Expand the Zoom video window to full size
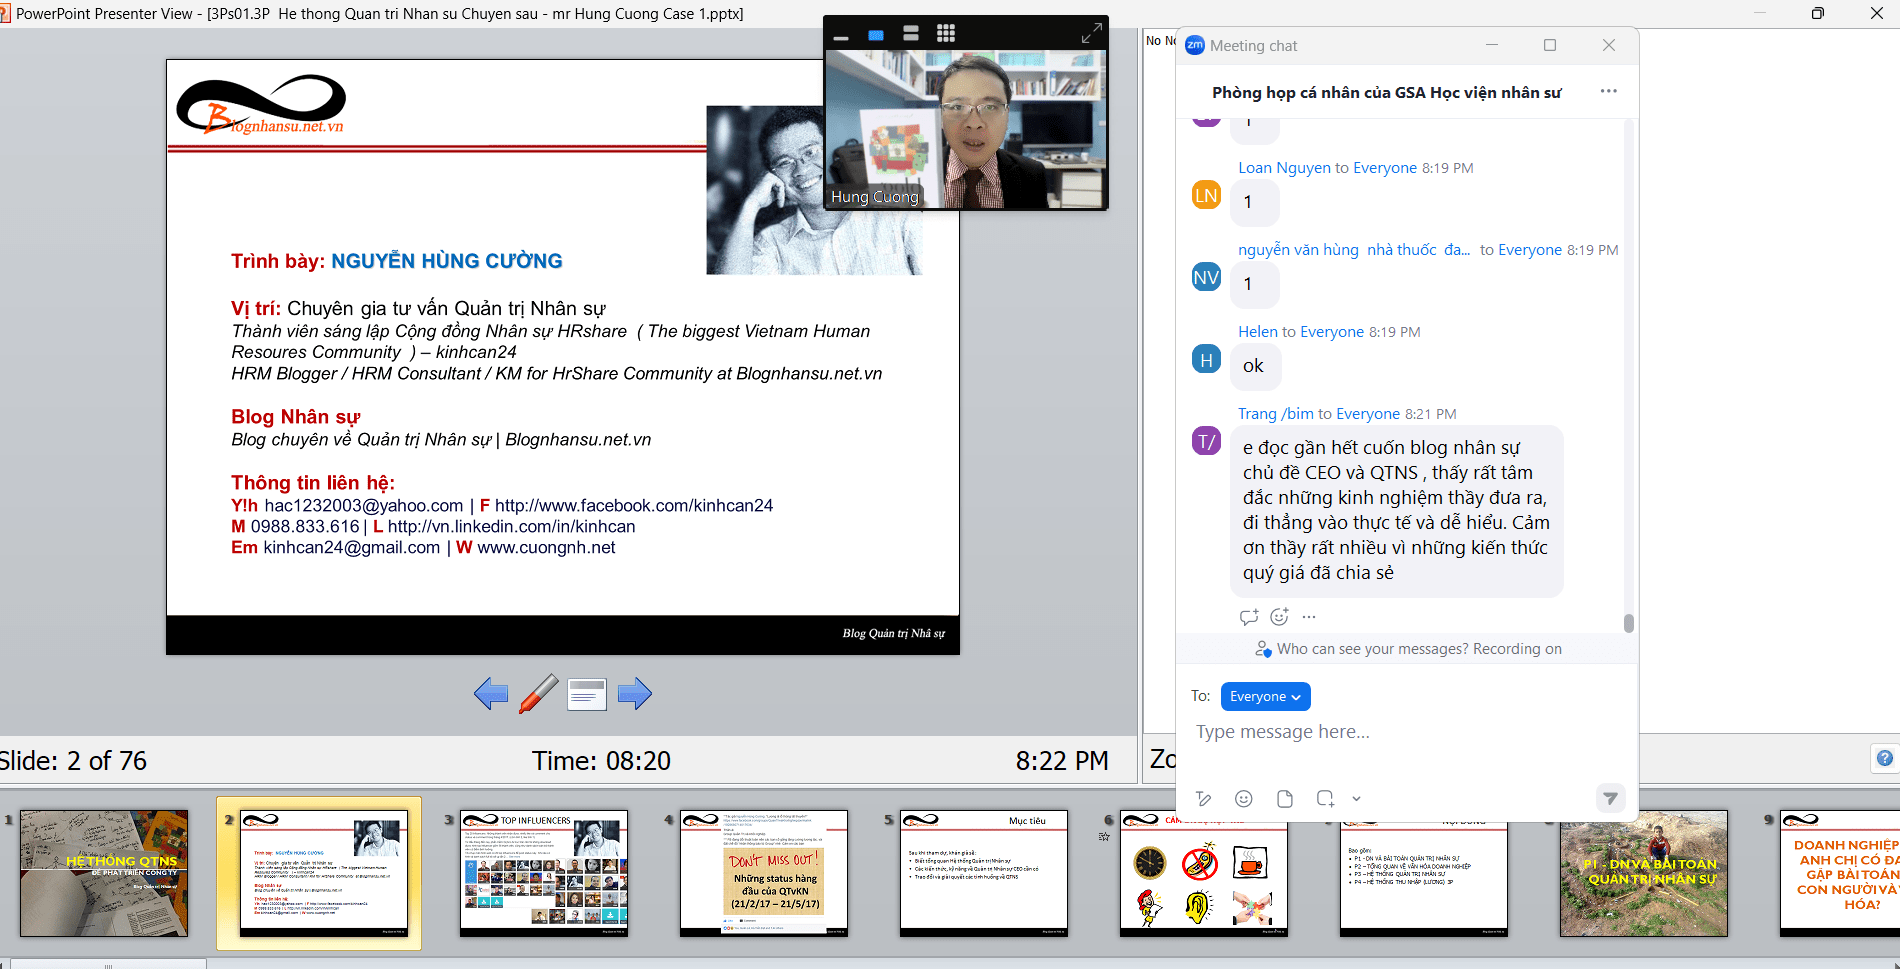Image resolution: width=1900 pixels, height=969 pixels. point(1091,34)
